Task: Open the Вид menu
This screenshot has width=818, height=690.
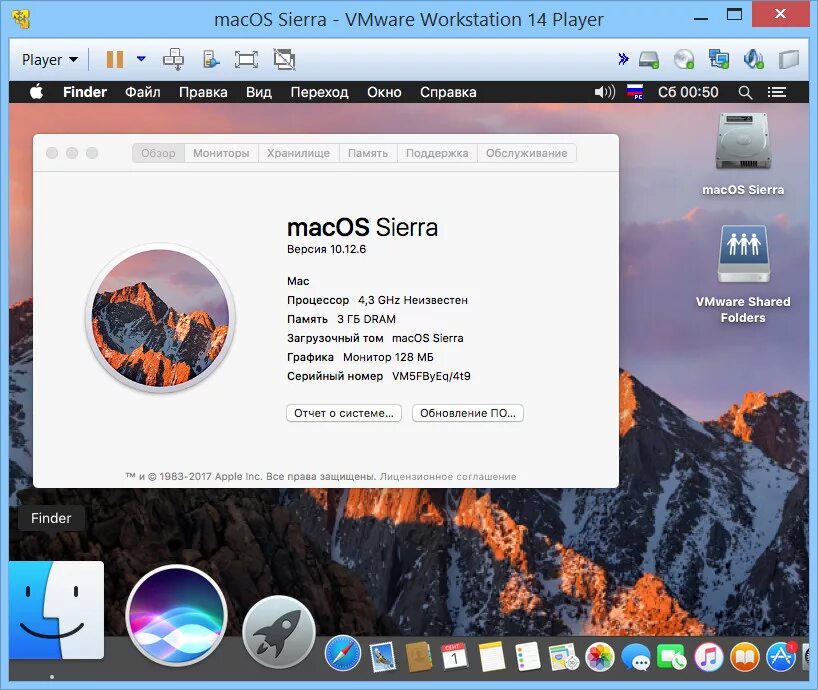Action: click(259, 92)
